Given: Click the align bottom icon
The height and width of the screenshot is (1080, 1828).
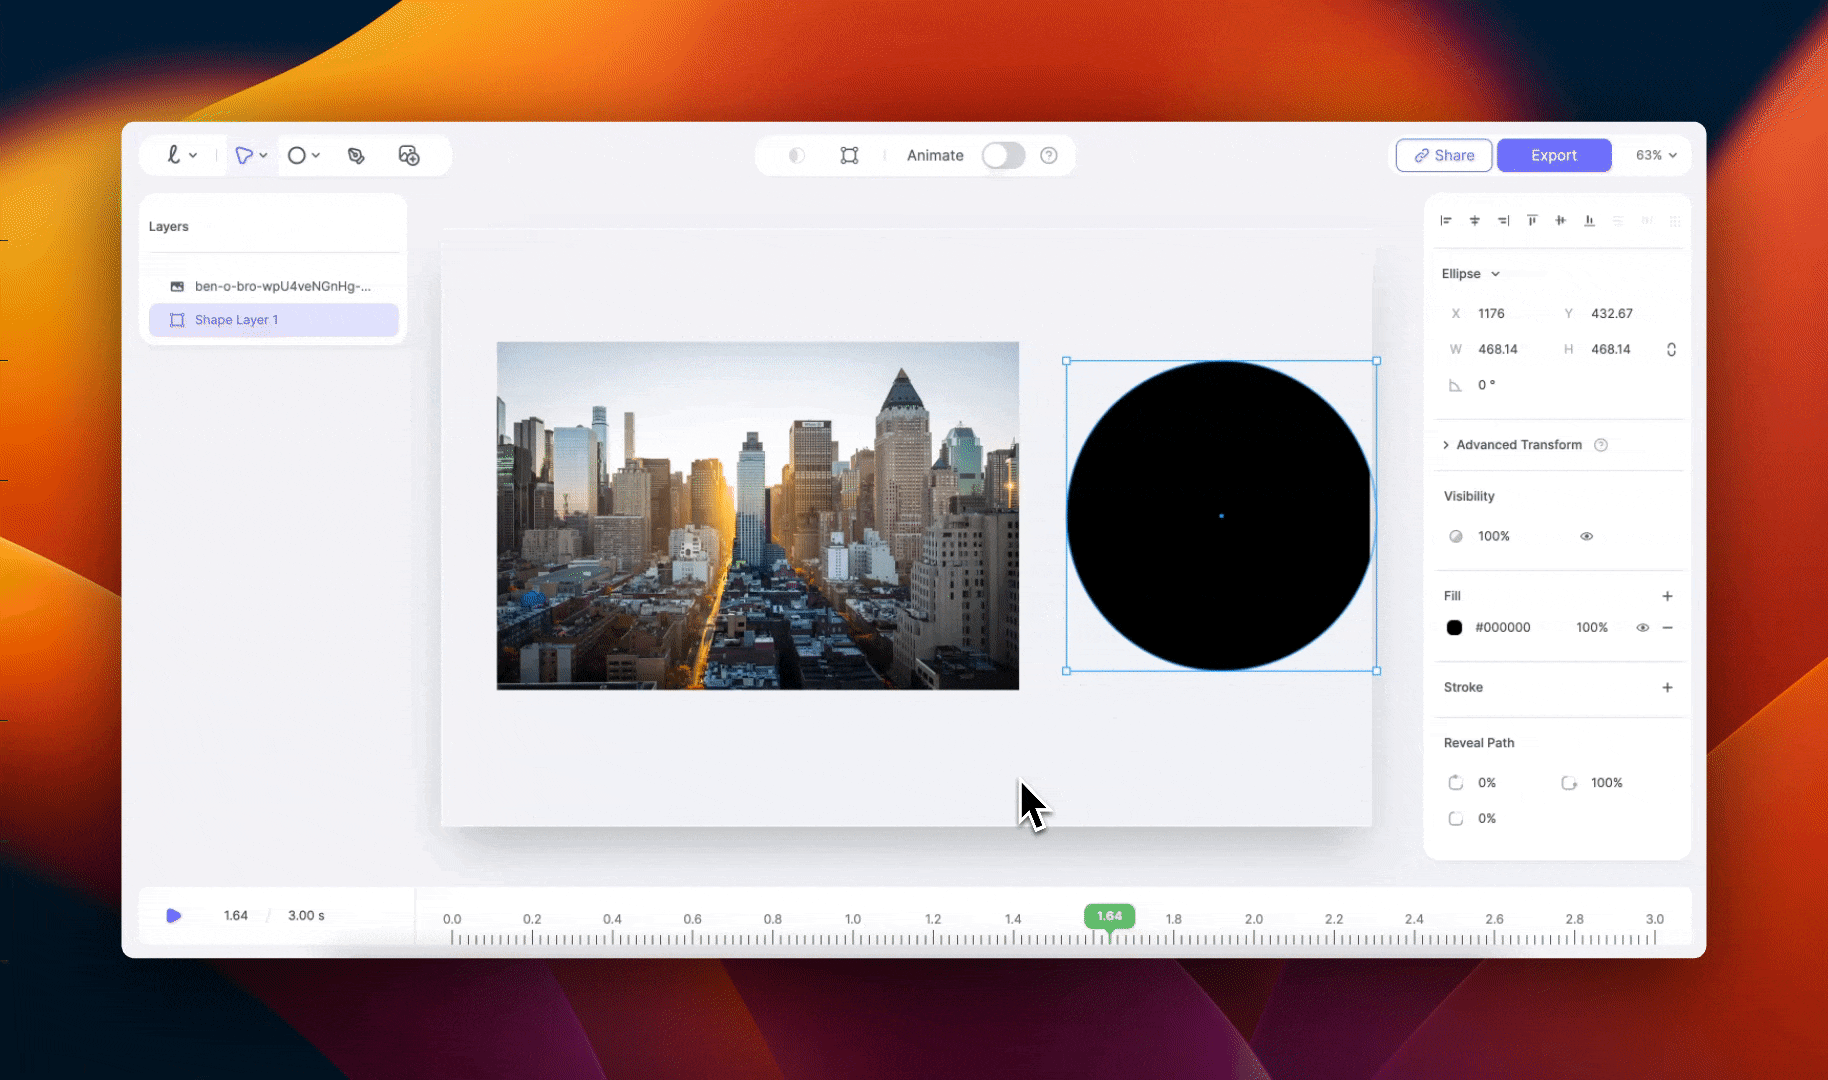Looking at the screenshot, I should 1589,220.
